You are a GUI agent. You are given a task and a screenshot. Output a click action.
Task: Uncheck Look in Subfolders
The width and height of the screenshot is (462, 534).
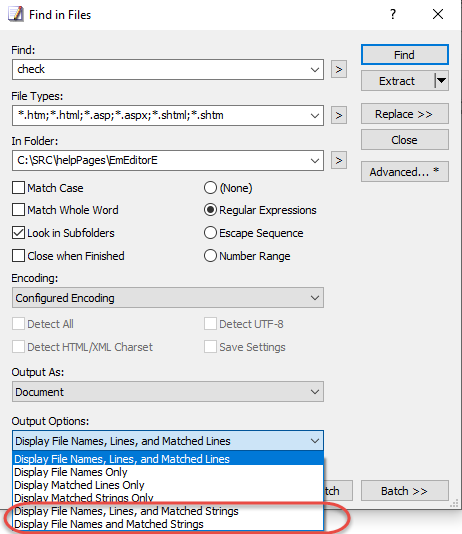(18, 233)
